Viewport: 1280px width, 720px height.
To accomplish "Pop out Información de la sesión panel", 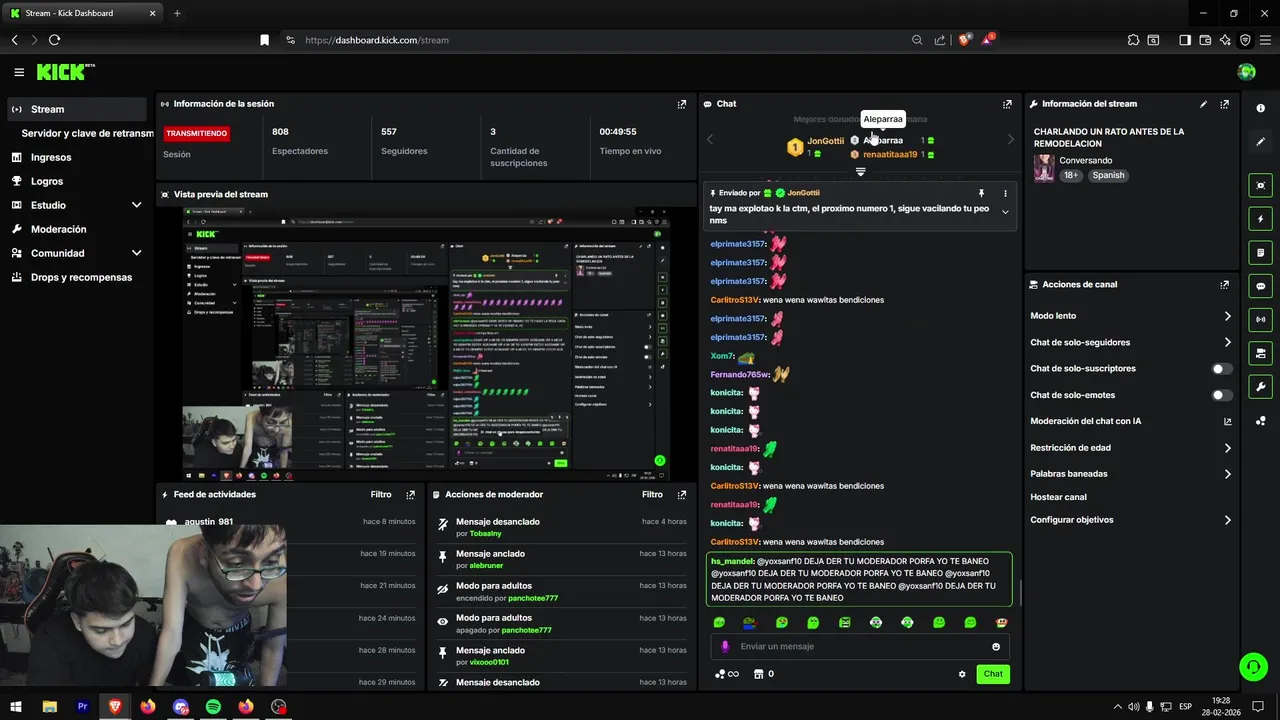I will [682, 104].
